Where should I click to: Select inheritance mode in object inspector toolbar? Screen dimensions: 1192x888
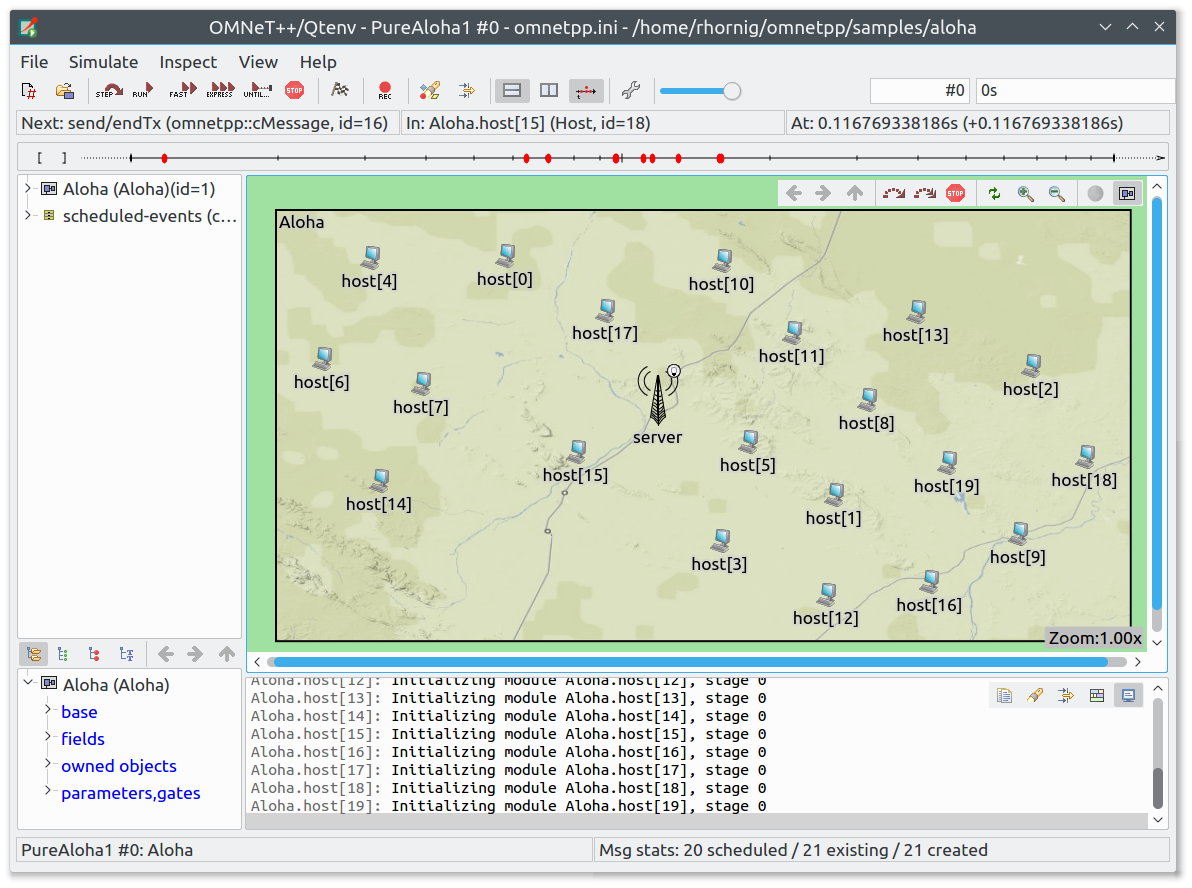(126, 654)
